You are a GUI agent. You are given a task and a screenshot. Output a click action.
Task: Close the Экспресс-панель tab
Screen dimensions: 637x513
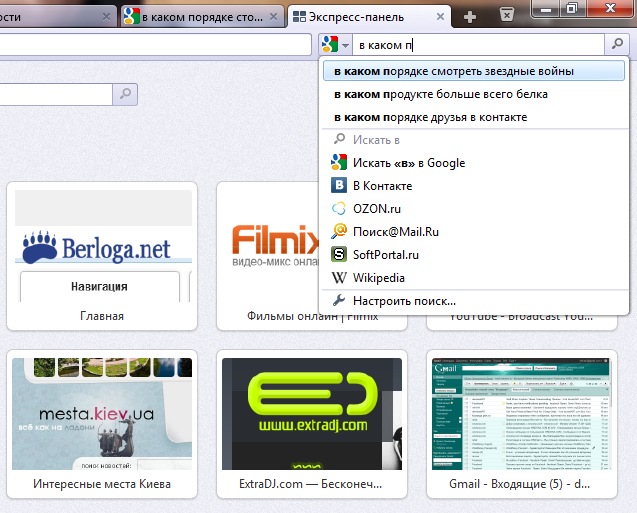(x=440, y=17)
